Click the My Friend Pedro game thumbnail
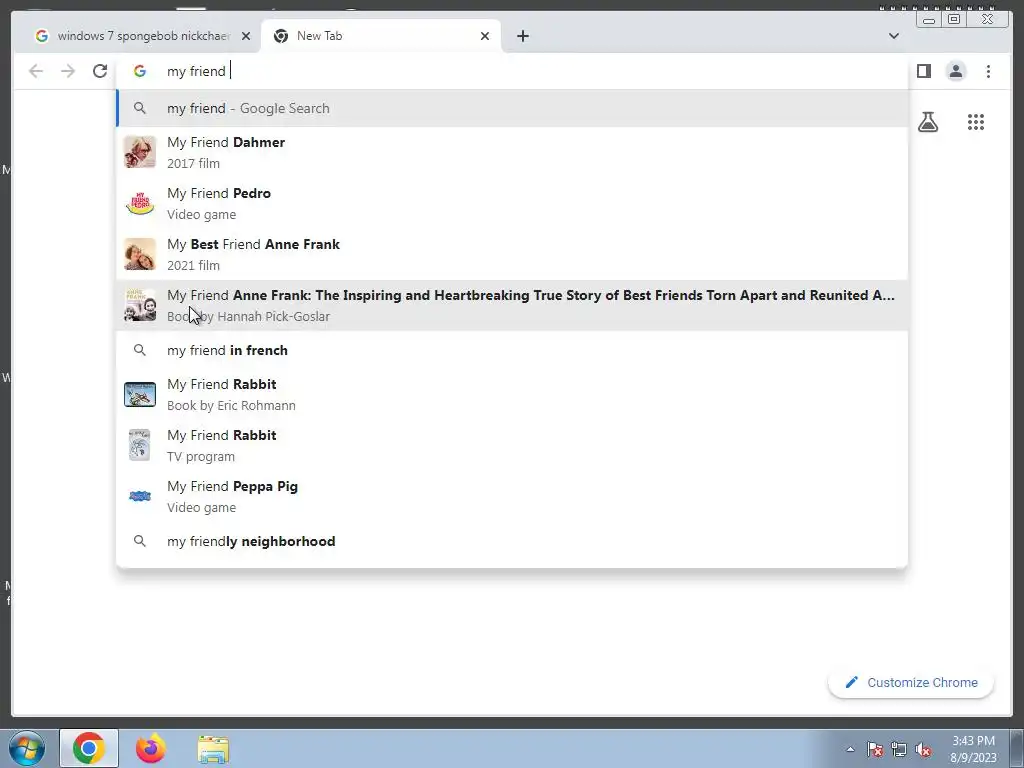 click(x=140, y=203)
